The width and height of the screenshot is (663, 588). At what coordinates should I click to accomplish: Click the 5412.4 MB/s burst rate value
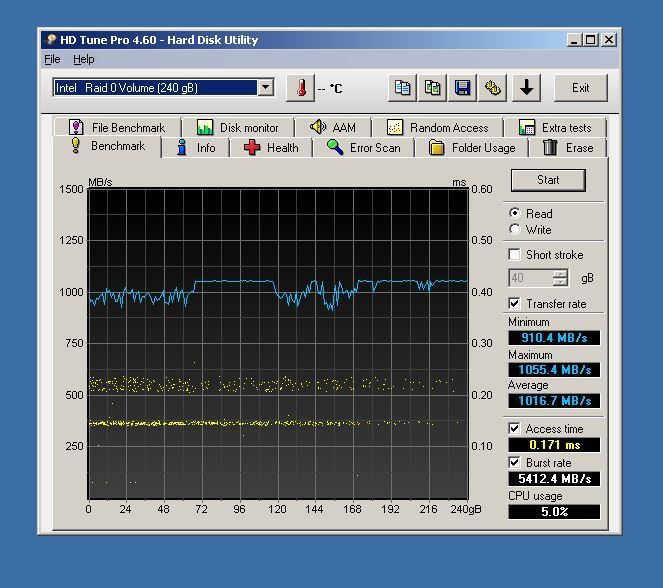(554, 479)
